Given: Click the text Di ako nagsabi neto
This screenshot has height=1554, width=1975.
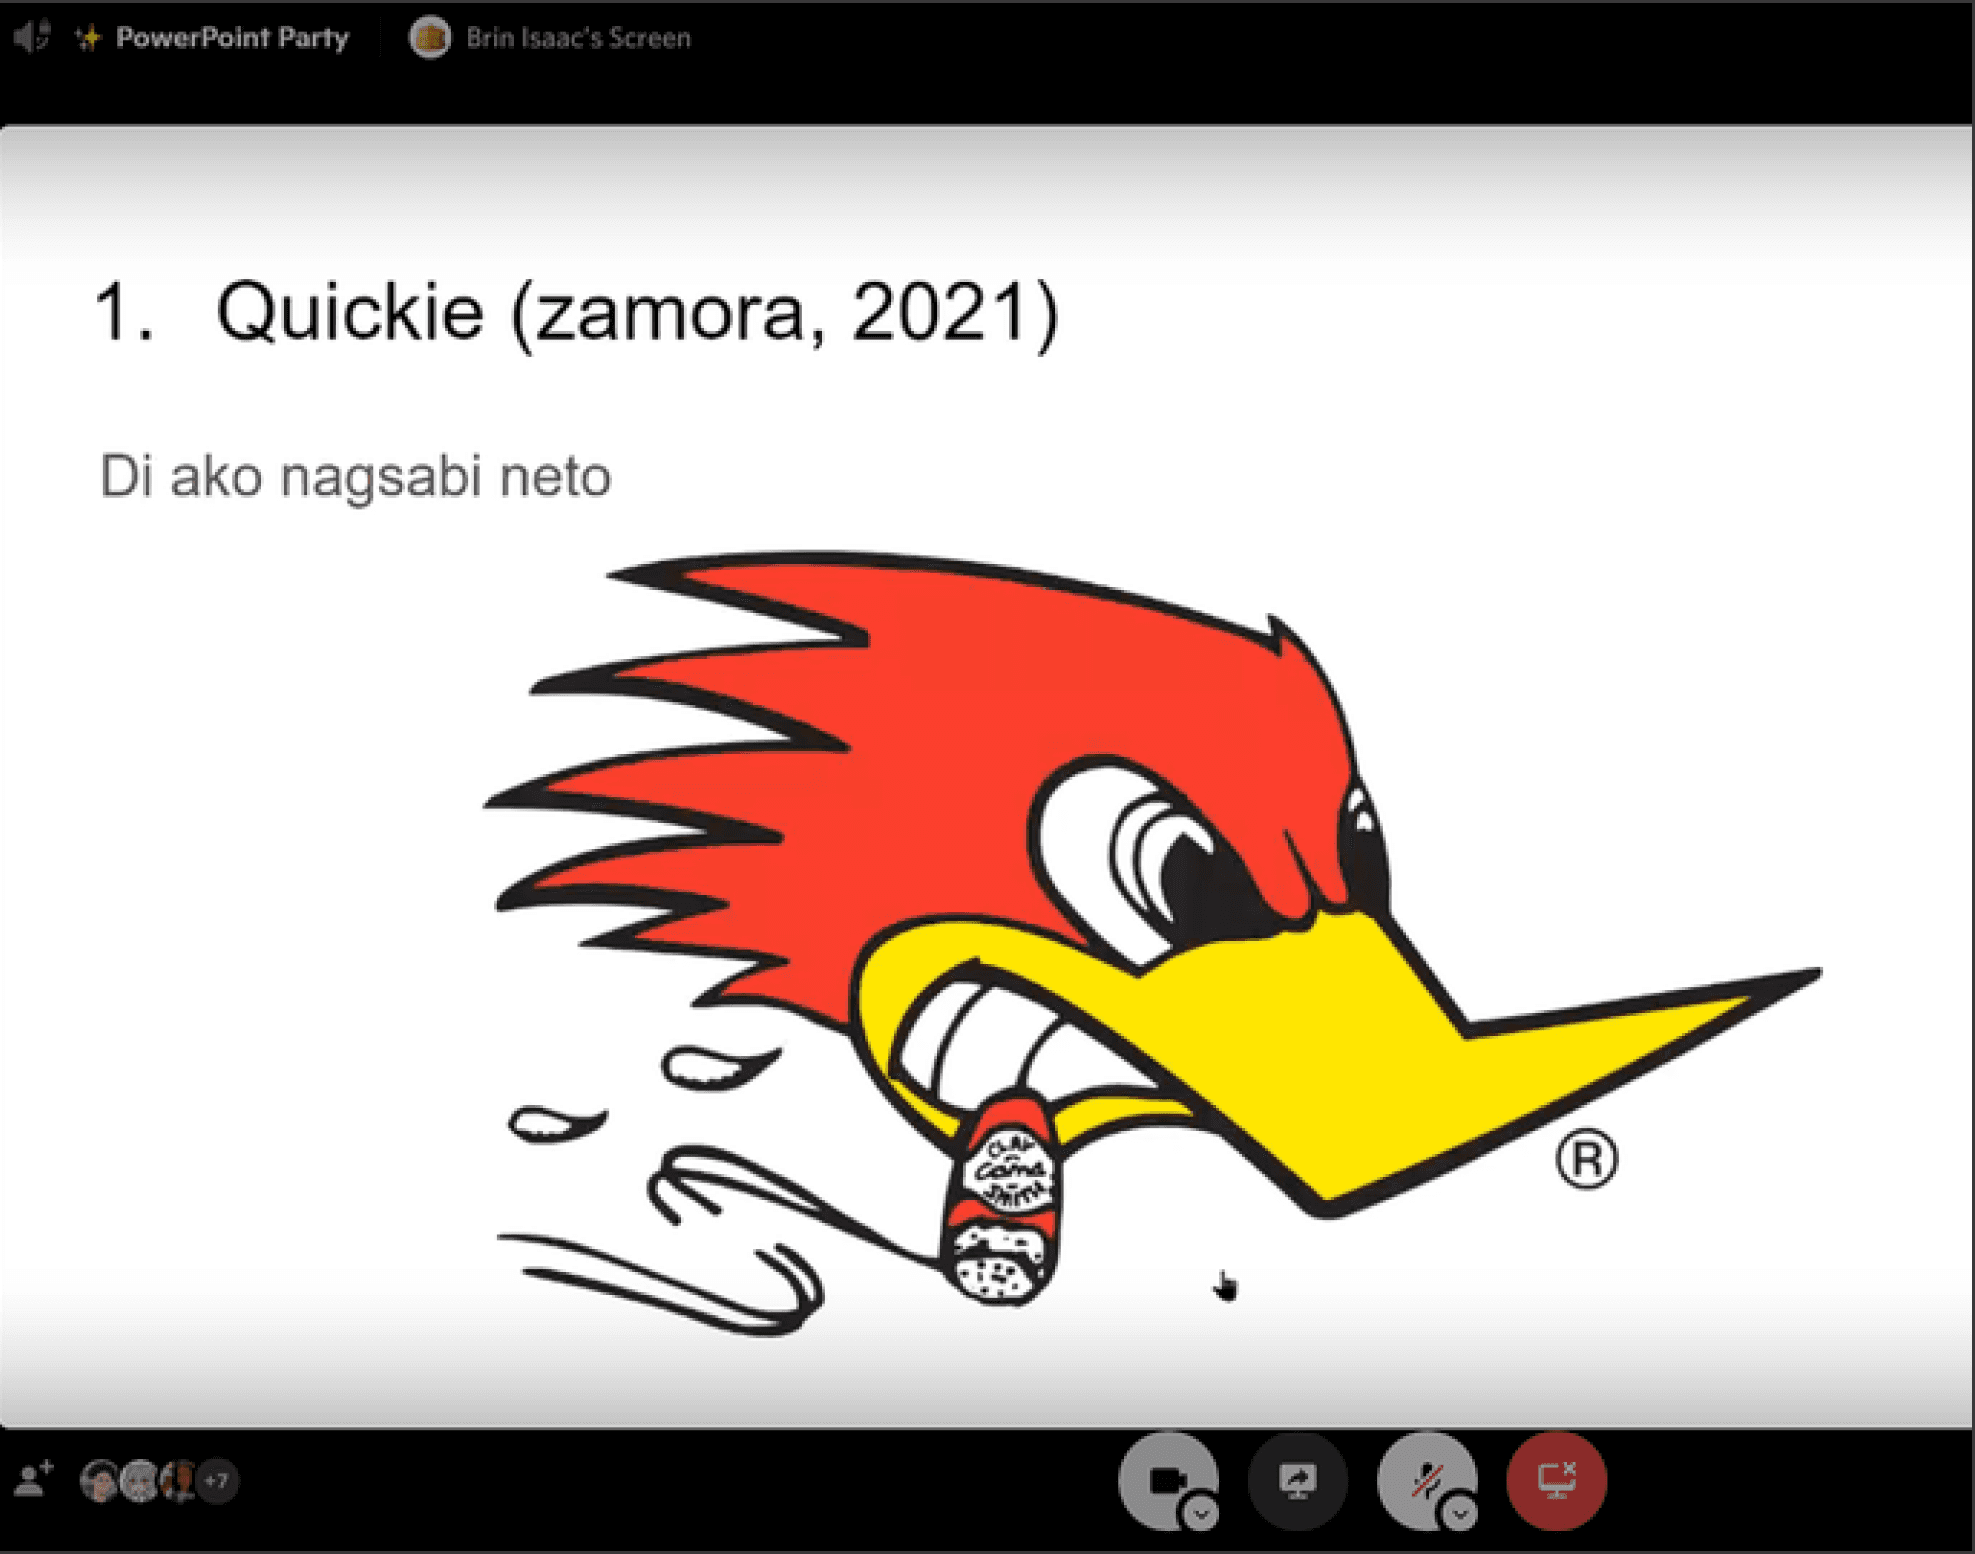Looking at the screenshot, I should pyautogui.click(x=355, y=476).
